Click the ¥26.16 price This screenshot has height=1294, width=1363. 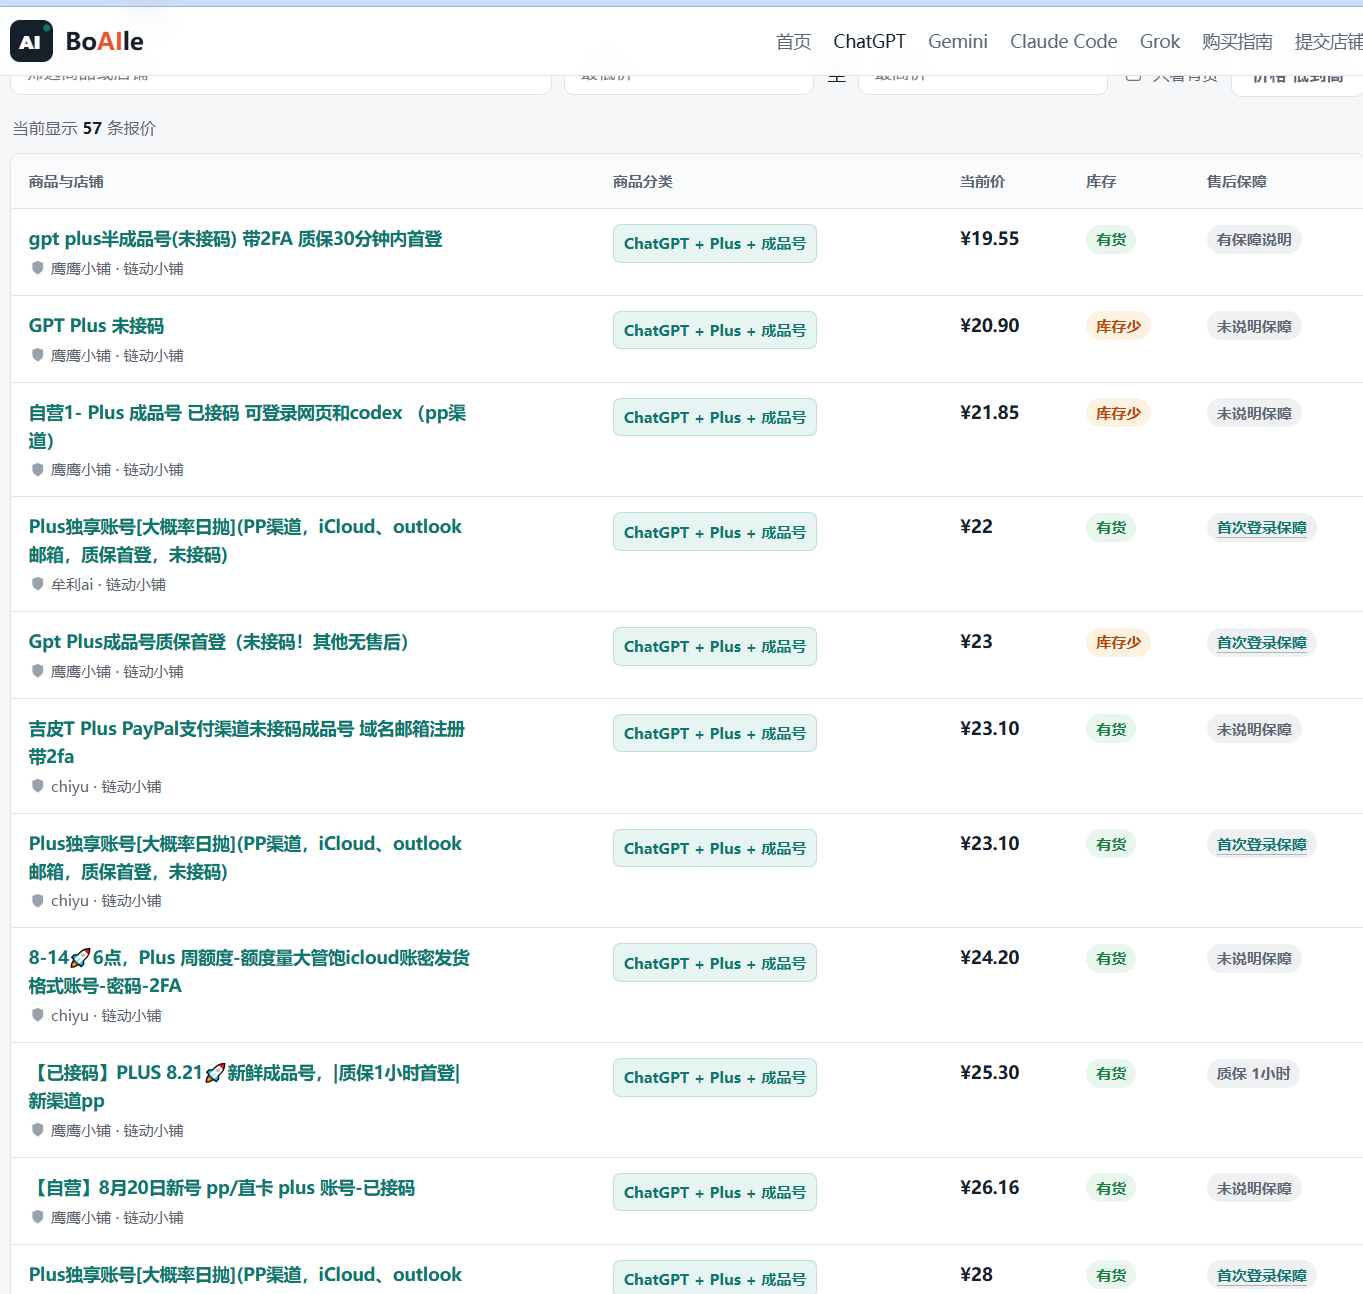989,1188
